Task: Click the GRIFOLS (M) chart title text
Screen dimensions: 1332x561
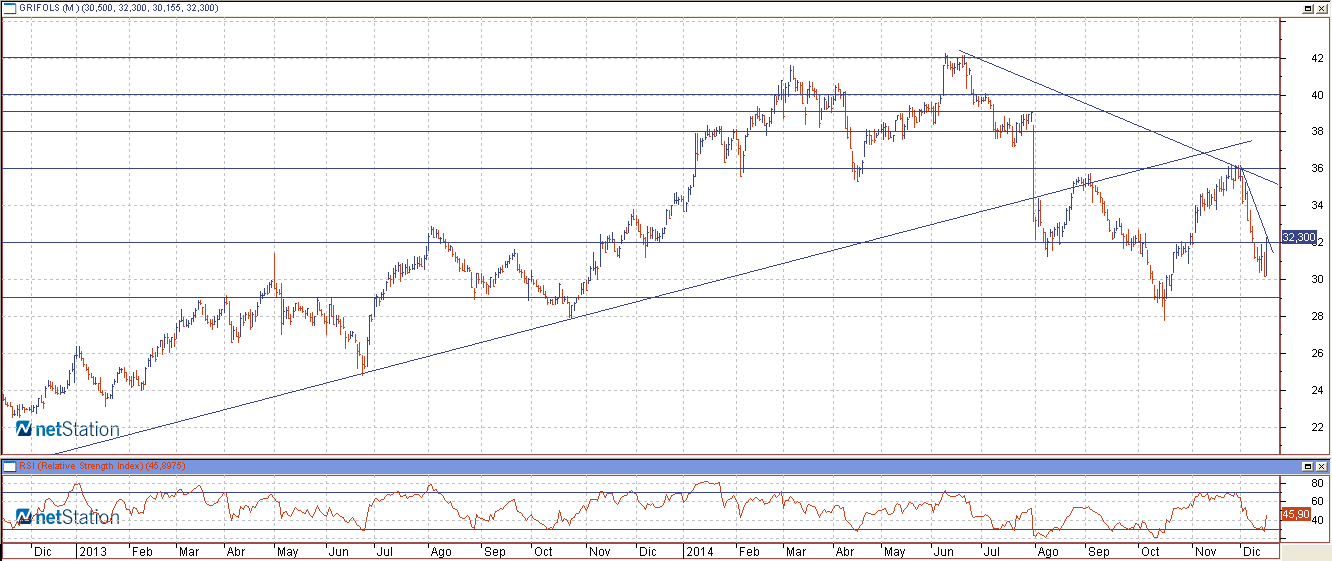Action: [x=50, y=8]
